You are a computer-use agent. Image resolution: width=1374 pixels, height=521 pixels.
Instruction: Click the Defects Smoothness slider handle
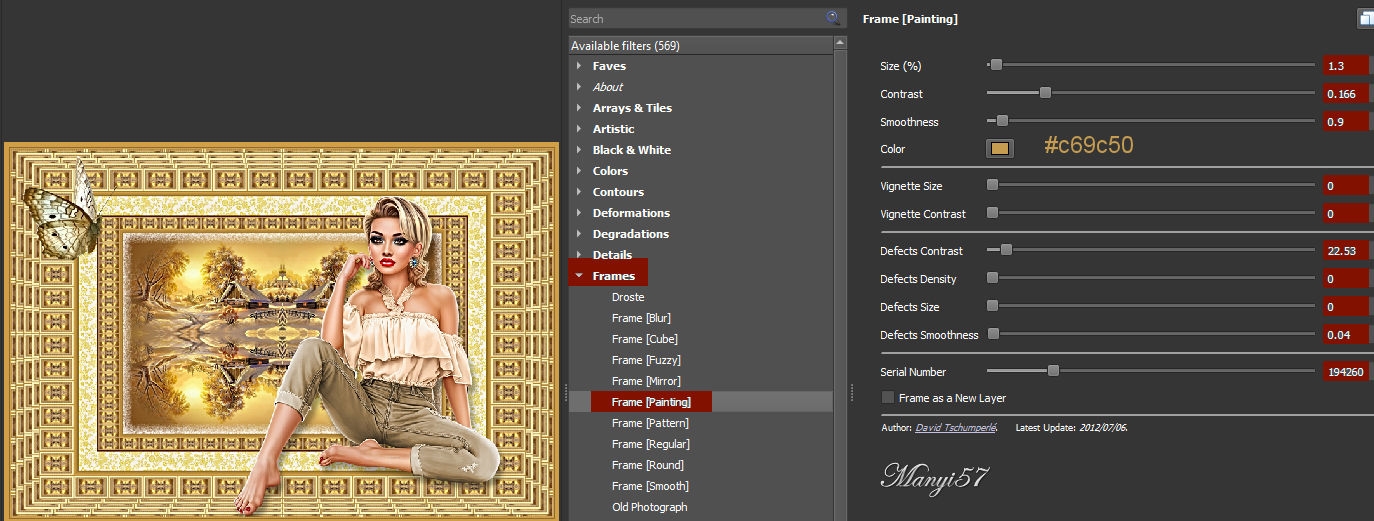pos(993,334)
